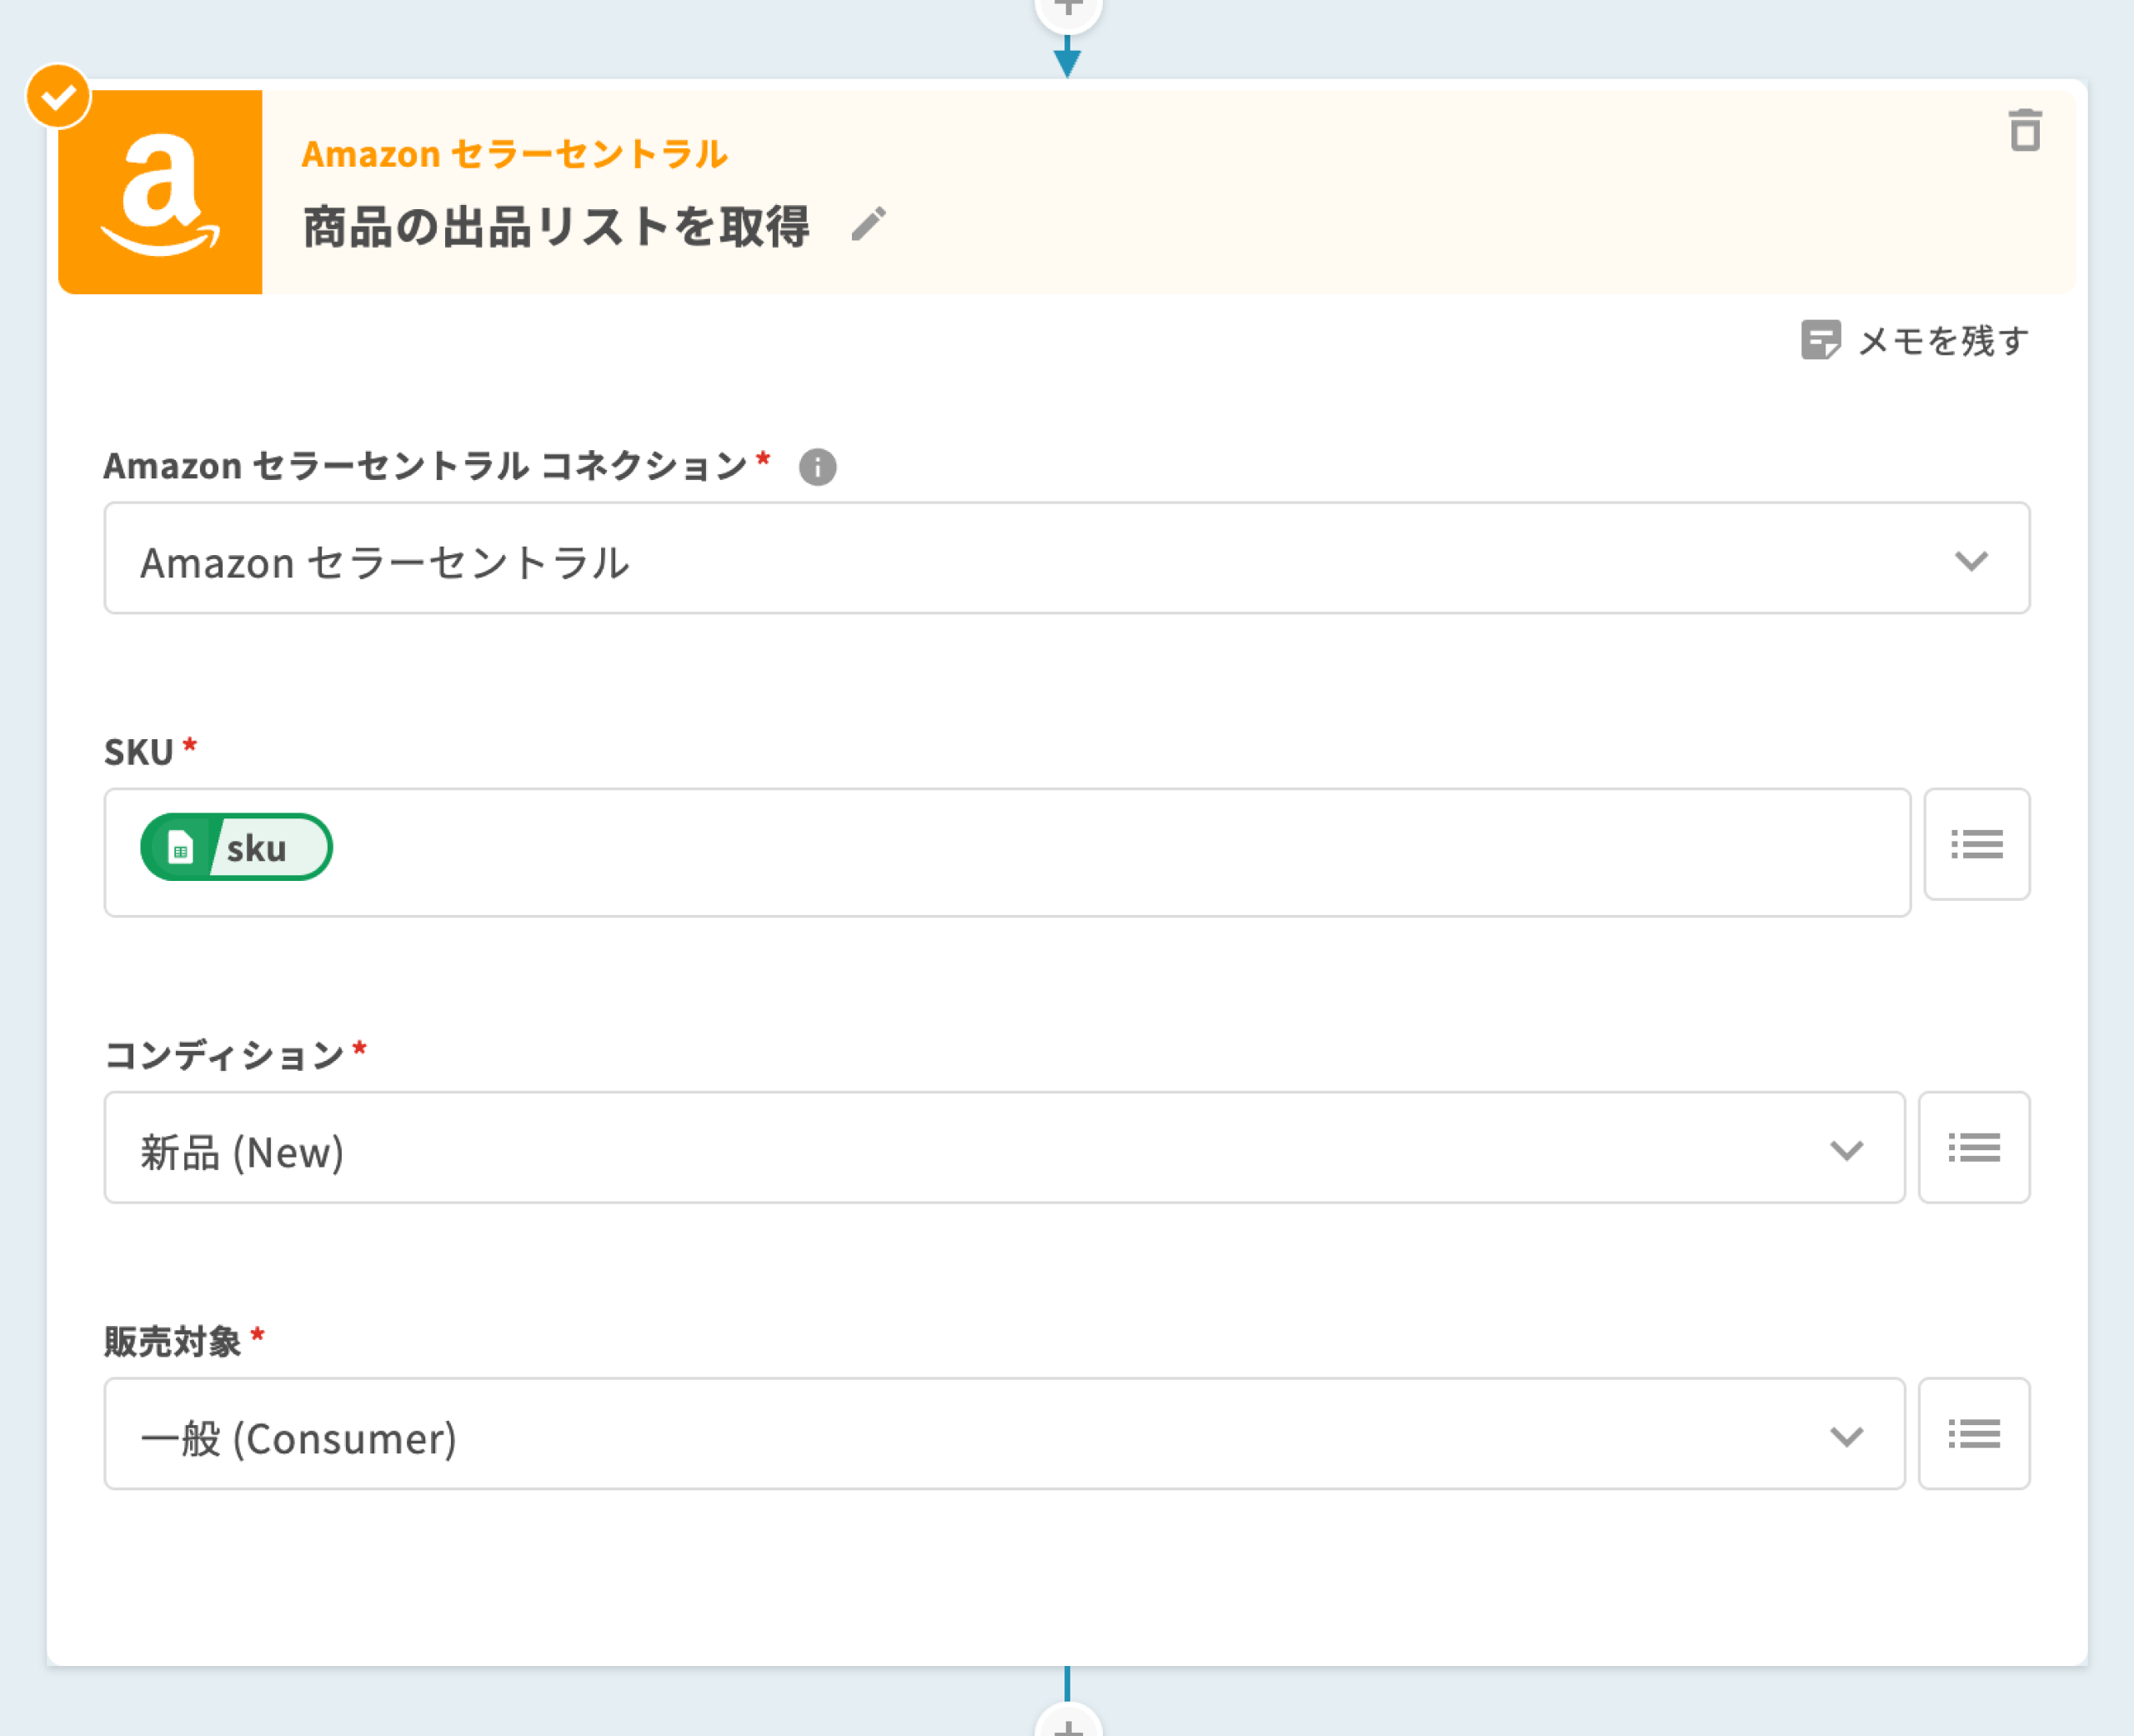Viewport: 2134px width, 1736px height.
Task: Click add step plus at top
Action: click(1068, 8)
